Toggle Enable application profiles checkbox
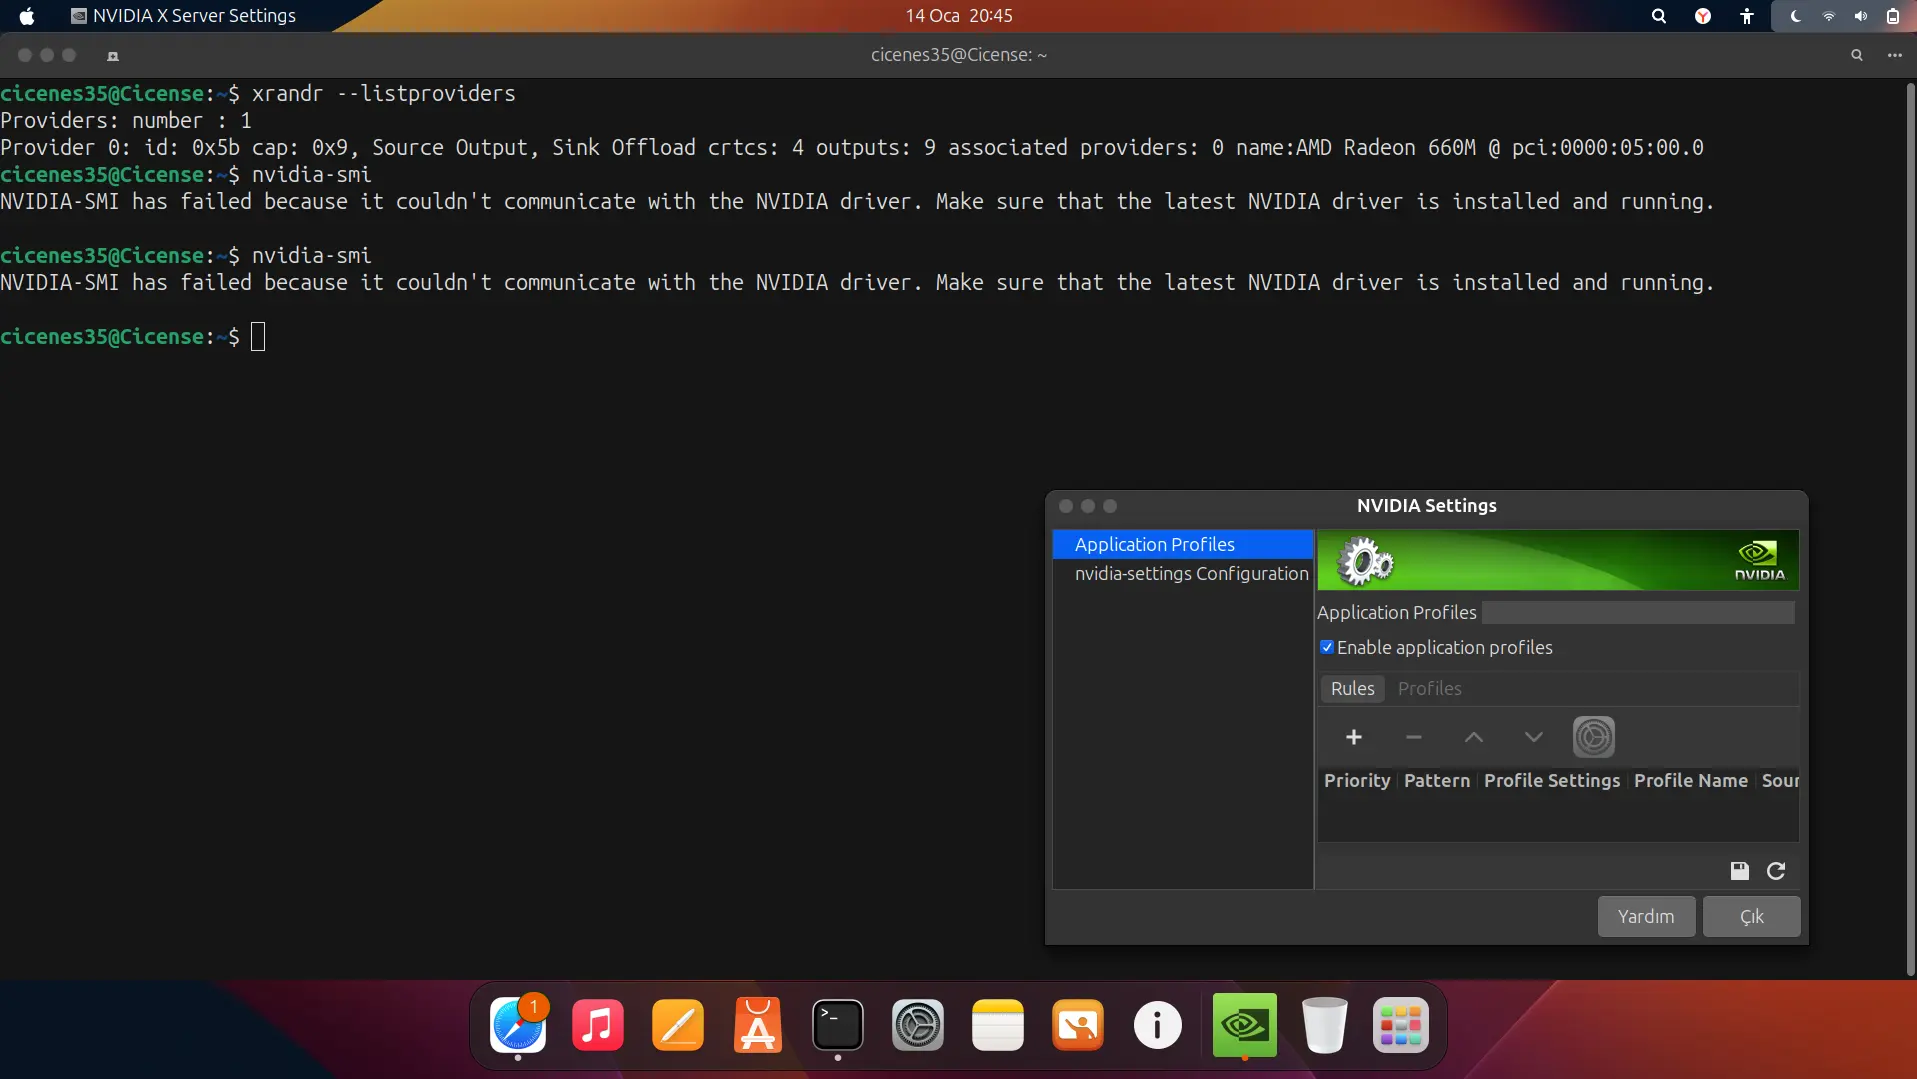Viewport: 1917px width, 1079px height. 1327,647
